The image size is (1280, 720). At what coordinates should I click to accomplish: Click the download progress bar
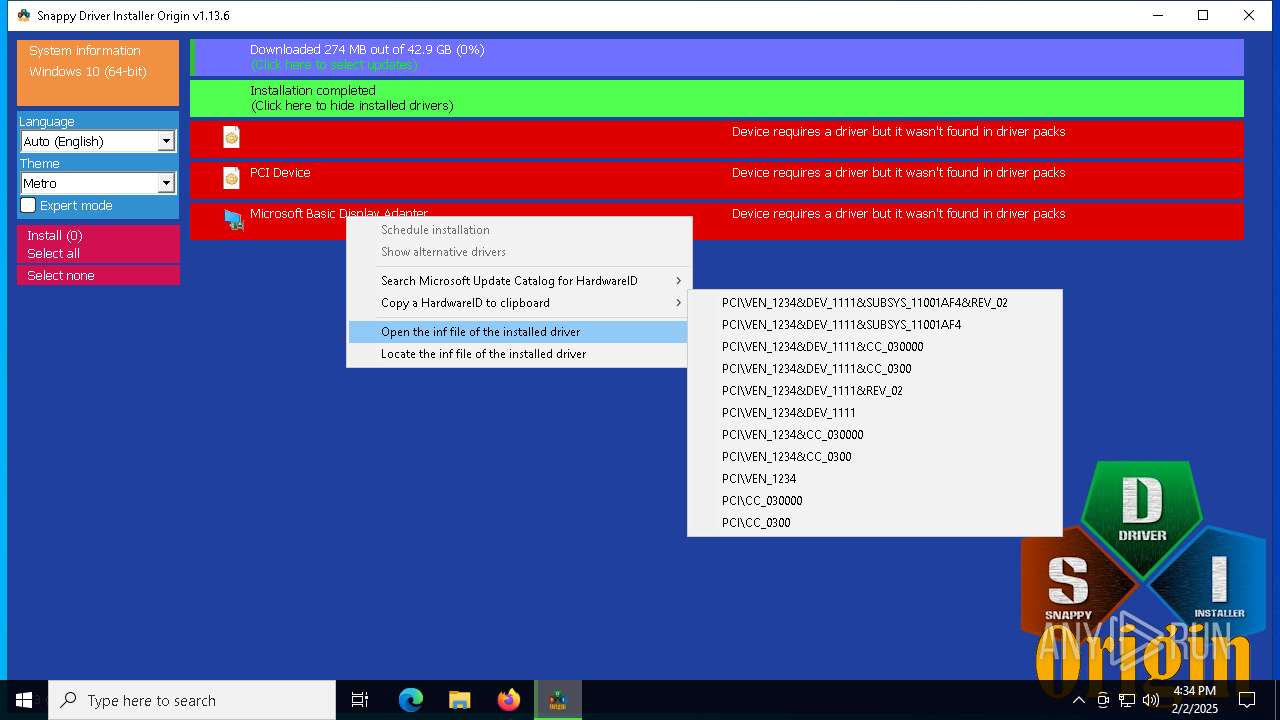point(717,57)
